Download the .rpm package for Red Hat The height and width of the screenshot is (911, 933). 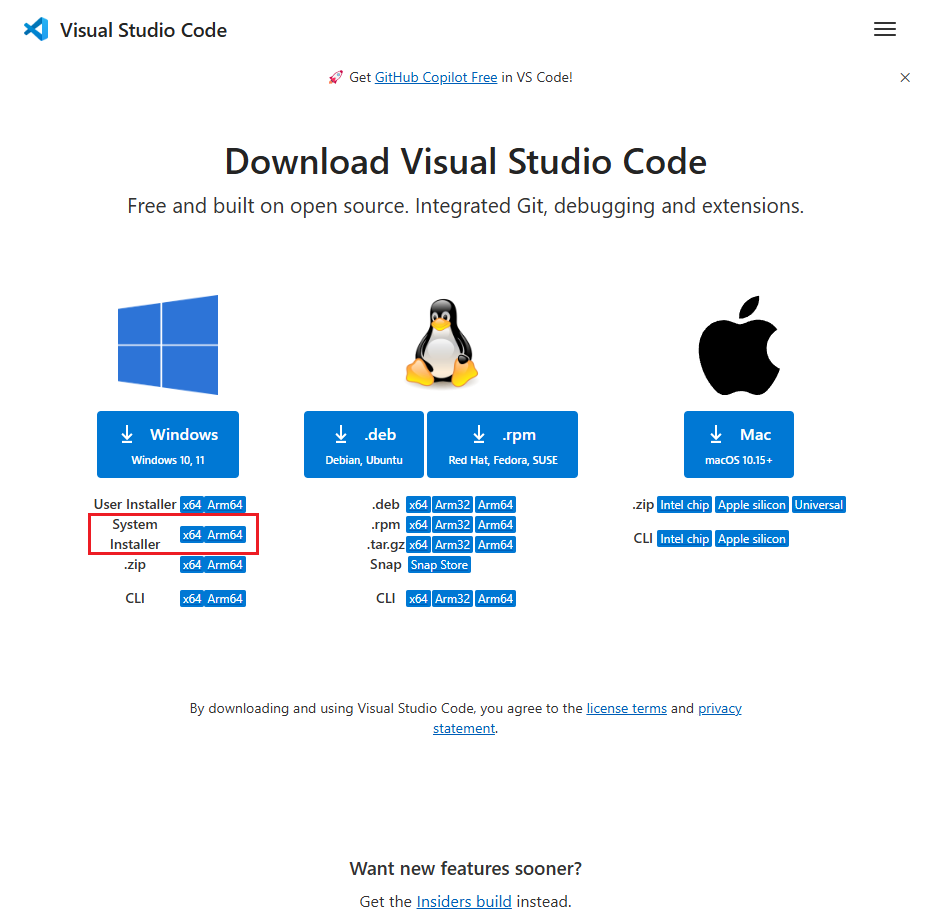point(502,444)
